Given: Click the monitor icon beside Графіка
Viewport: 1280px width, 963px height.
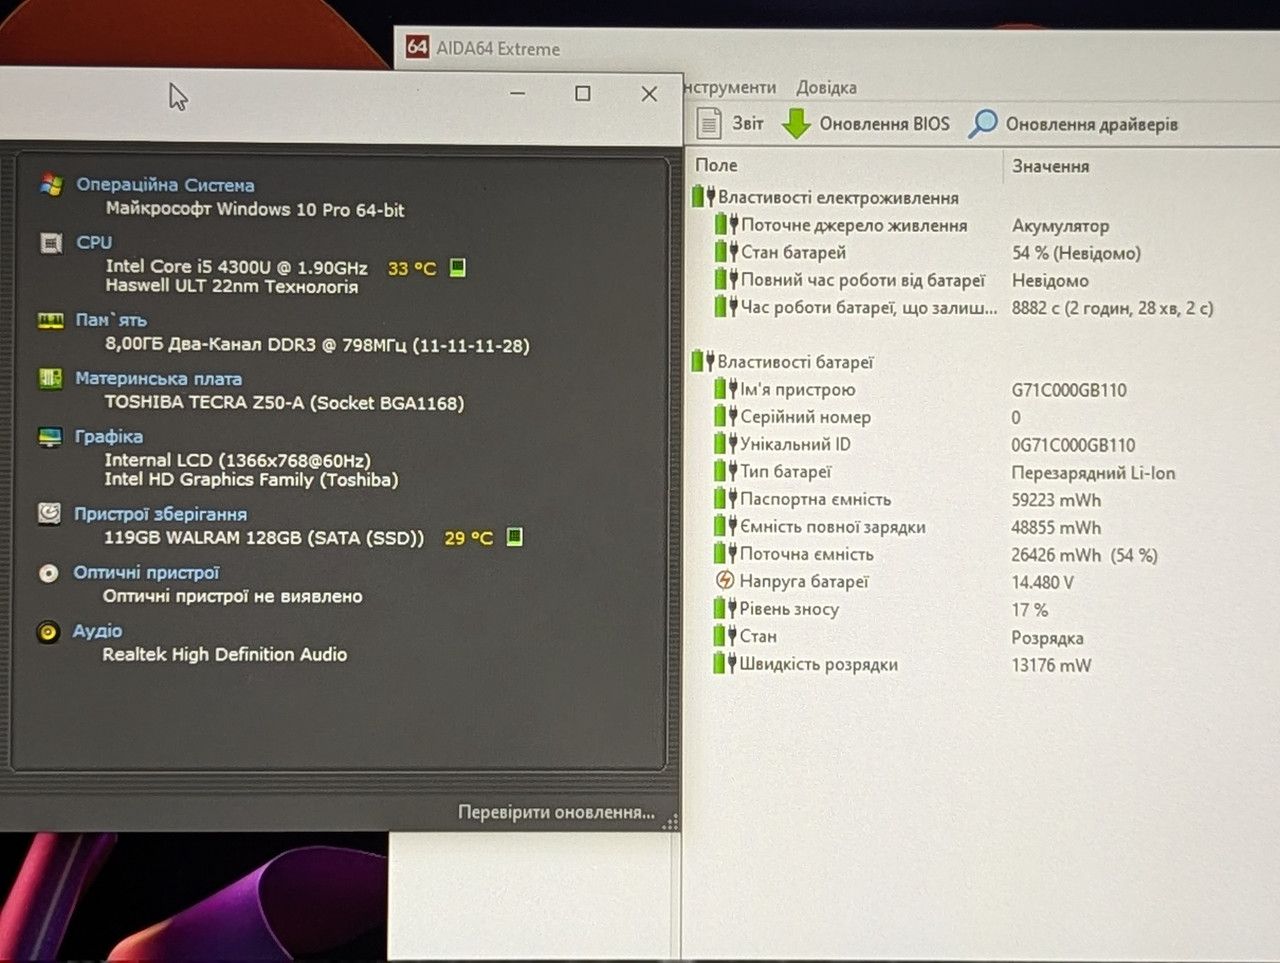Looking at the screenshot, I should click(x=49, y=437).
